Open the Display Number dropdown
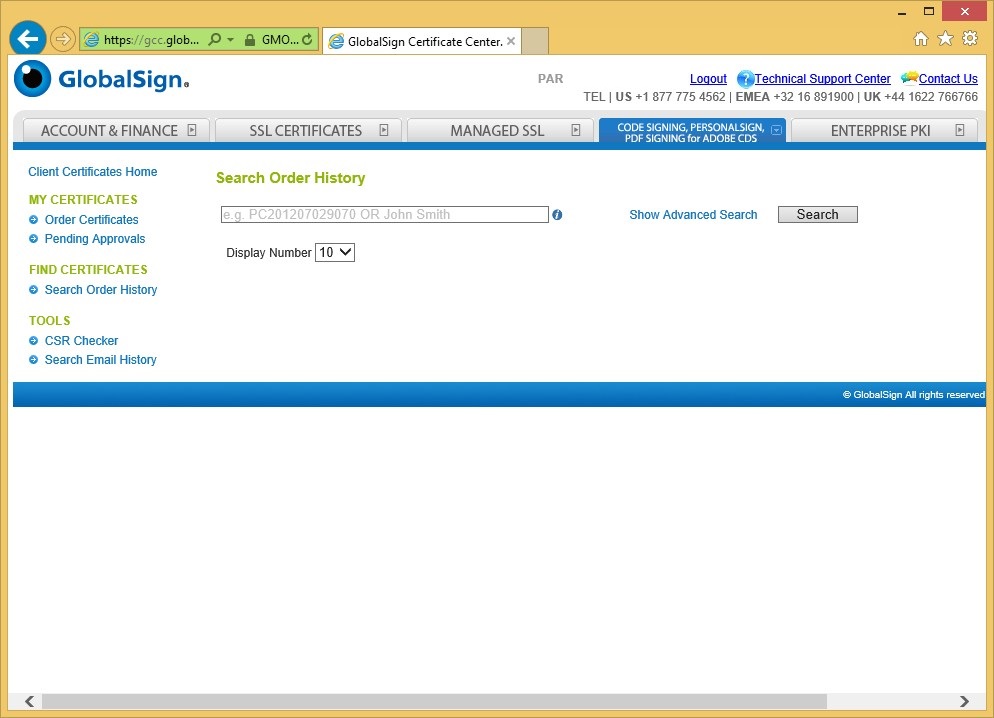 click(x=335, y=252)
